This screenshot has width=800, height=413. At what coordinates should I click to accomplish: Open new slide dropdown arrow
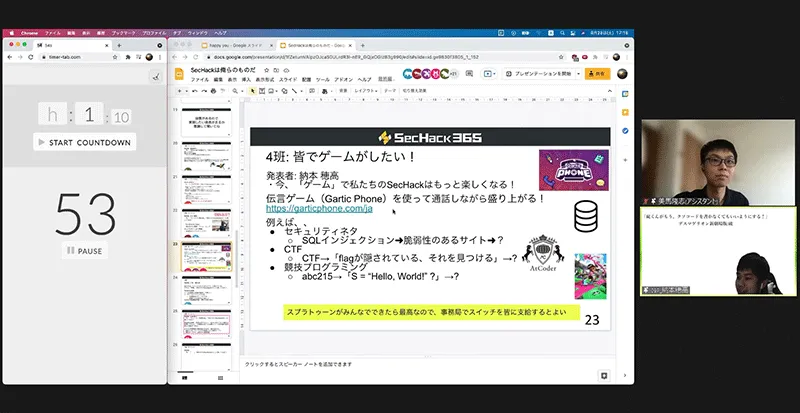187,91
